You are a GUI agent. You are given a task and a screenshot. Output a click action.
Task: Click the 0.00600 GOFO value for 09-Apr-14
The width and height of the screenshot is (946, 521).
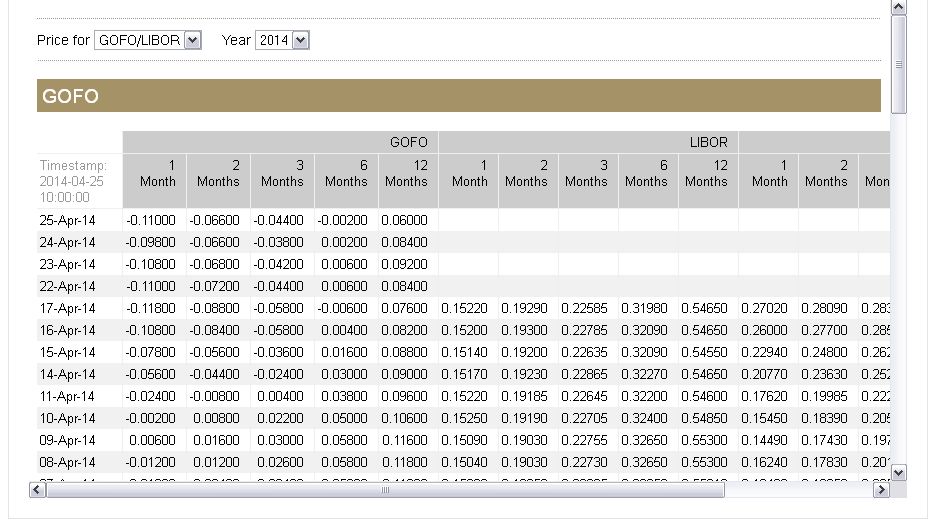(152, 440)
